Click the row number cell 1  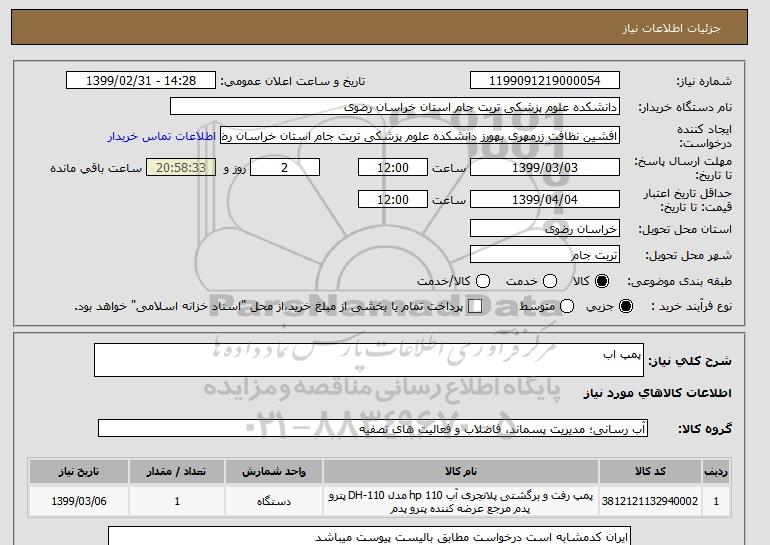click(716, 501)
